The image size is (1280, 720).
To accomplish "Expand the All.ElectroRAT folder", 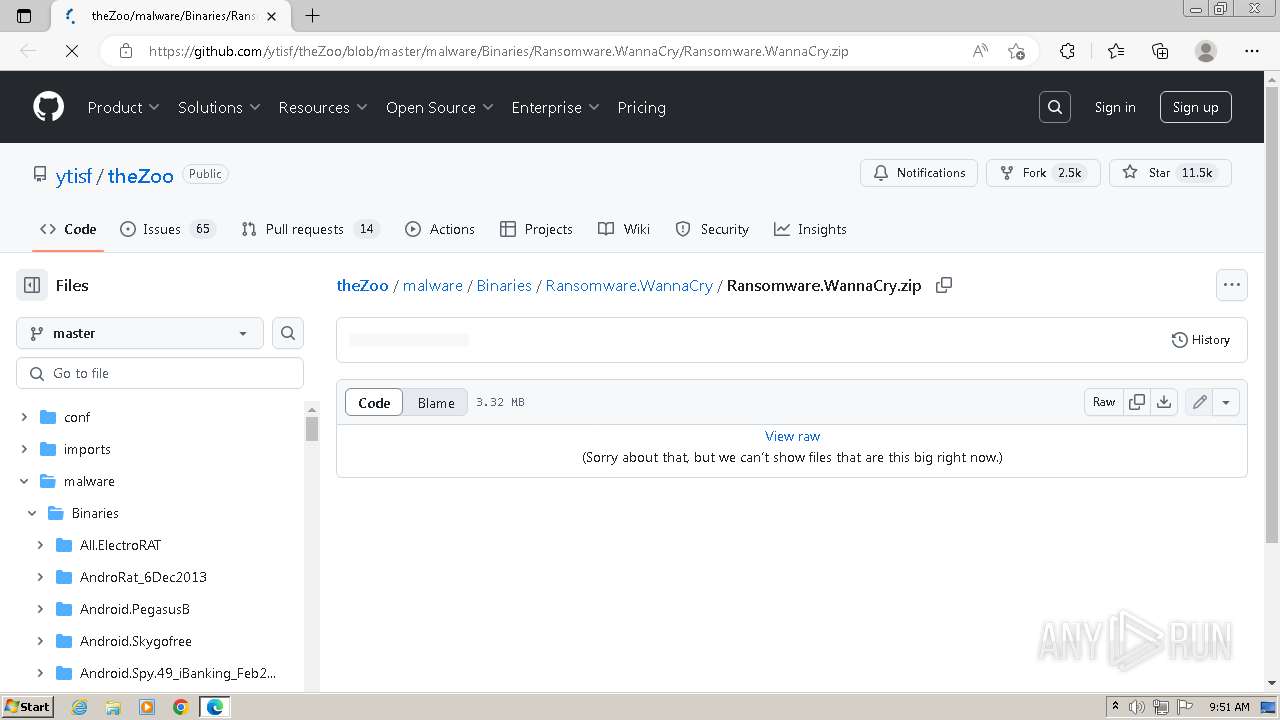I will [x=40, y=545].
